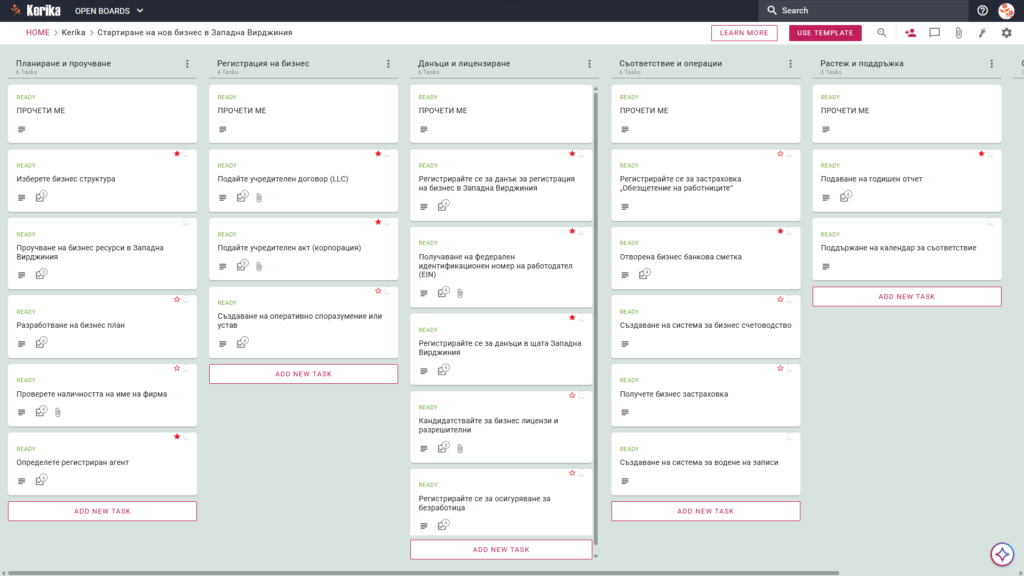Click the board horizontal scrollbar
The width and height of the screenshot is (1024, 576).
click(x=423, y=573)
